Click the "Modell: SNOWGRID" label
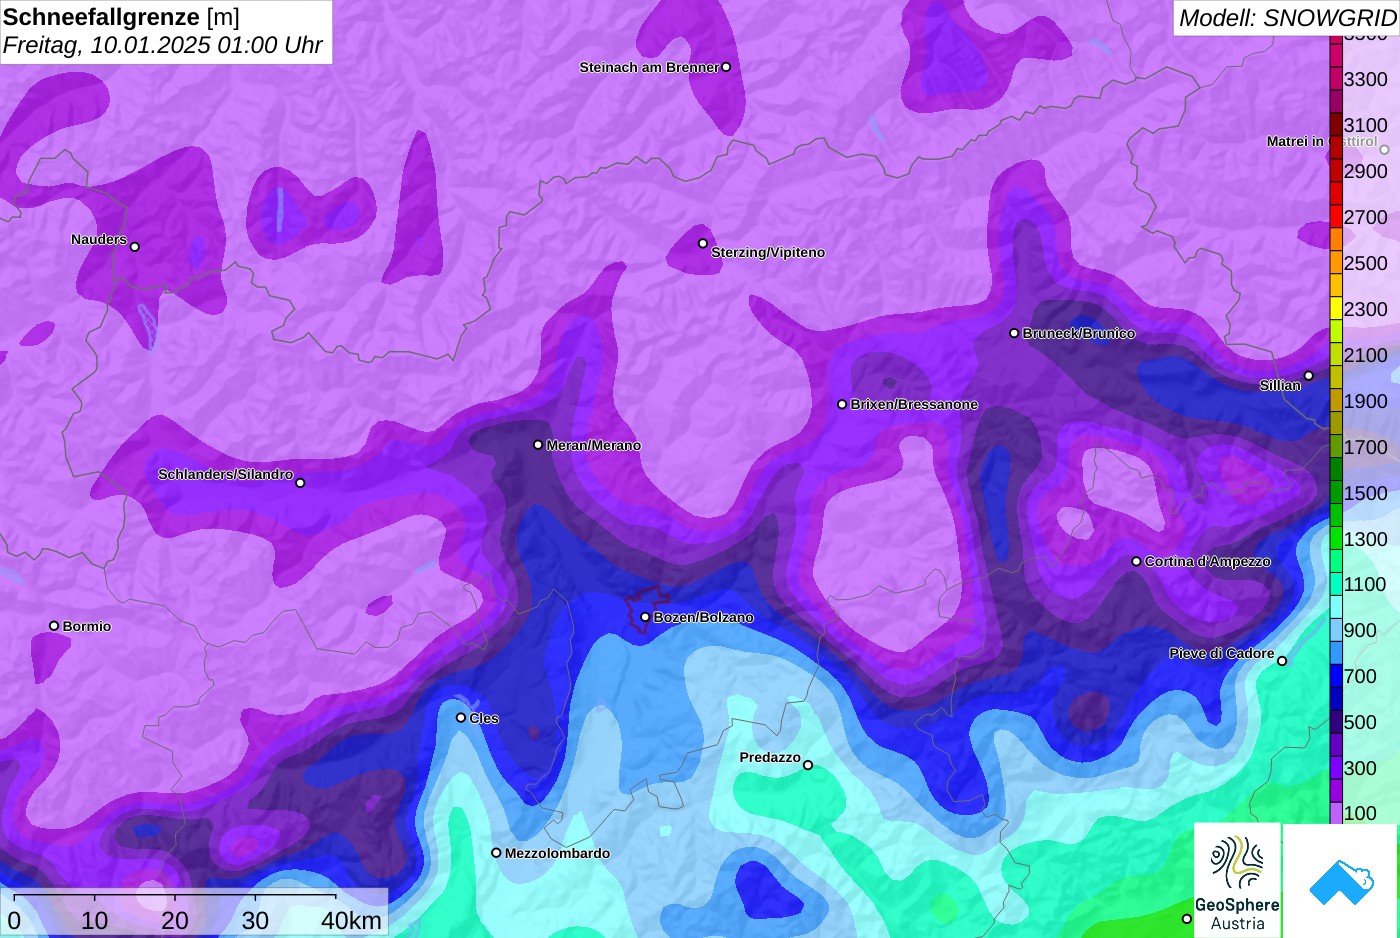 tap(1287, 18)
